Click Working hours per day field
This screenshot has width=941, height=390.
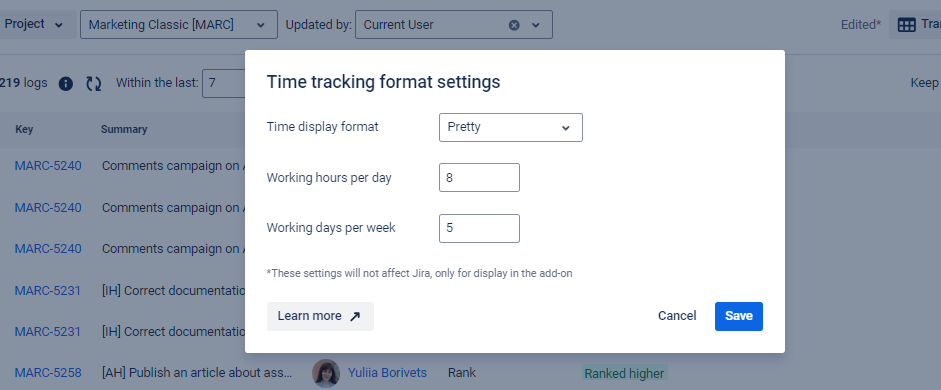pyautogui.click(x=480, y=178)
